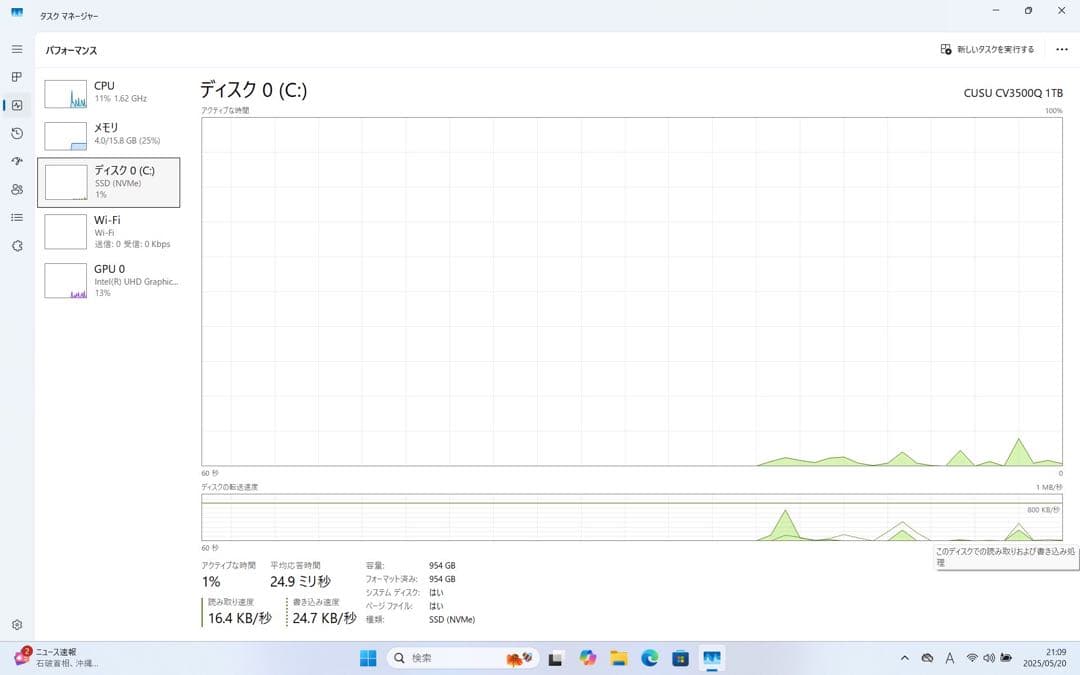Open App history view in the sidebar
The width and height of the screenshot is (1080, 675).
click(16, 133)
